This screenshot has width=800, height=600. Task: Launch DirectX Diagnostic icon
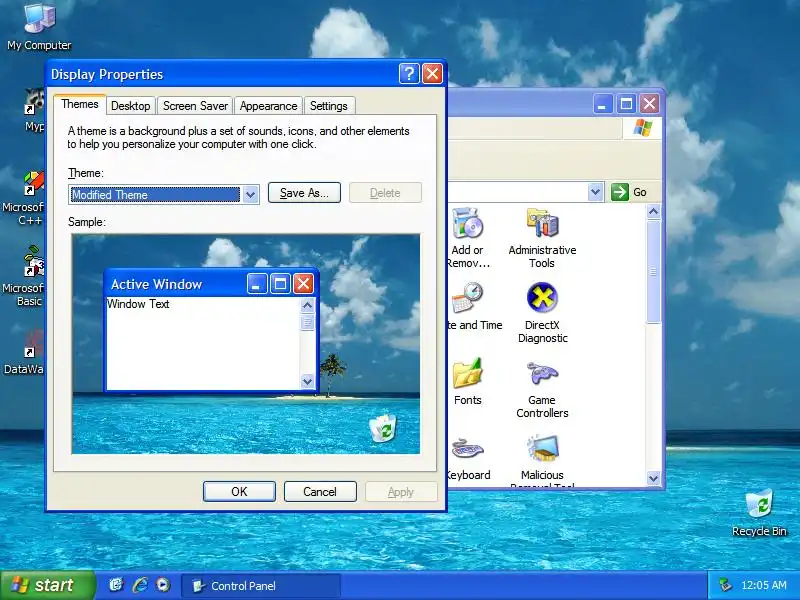click(x=542, y=298)
